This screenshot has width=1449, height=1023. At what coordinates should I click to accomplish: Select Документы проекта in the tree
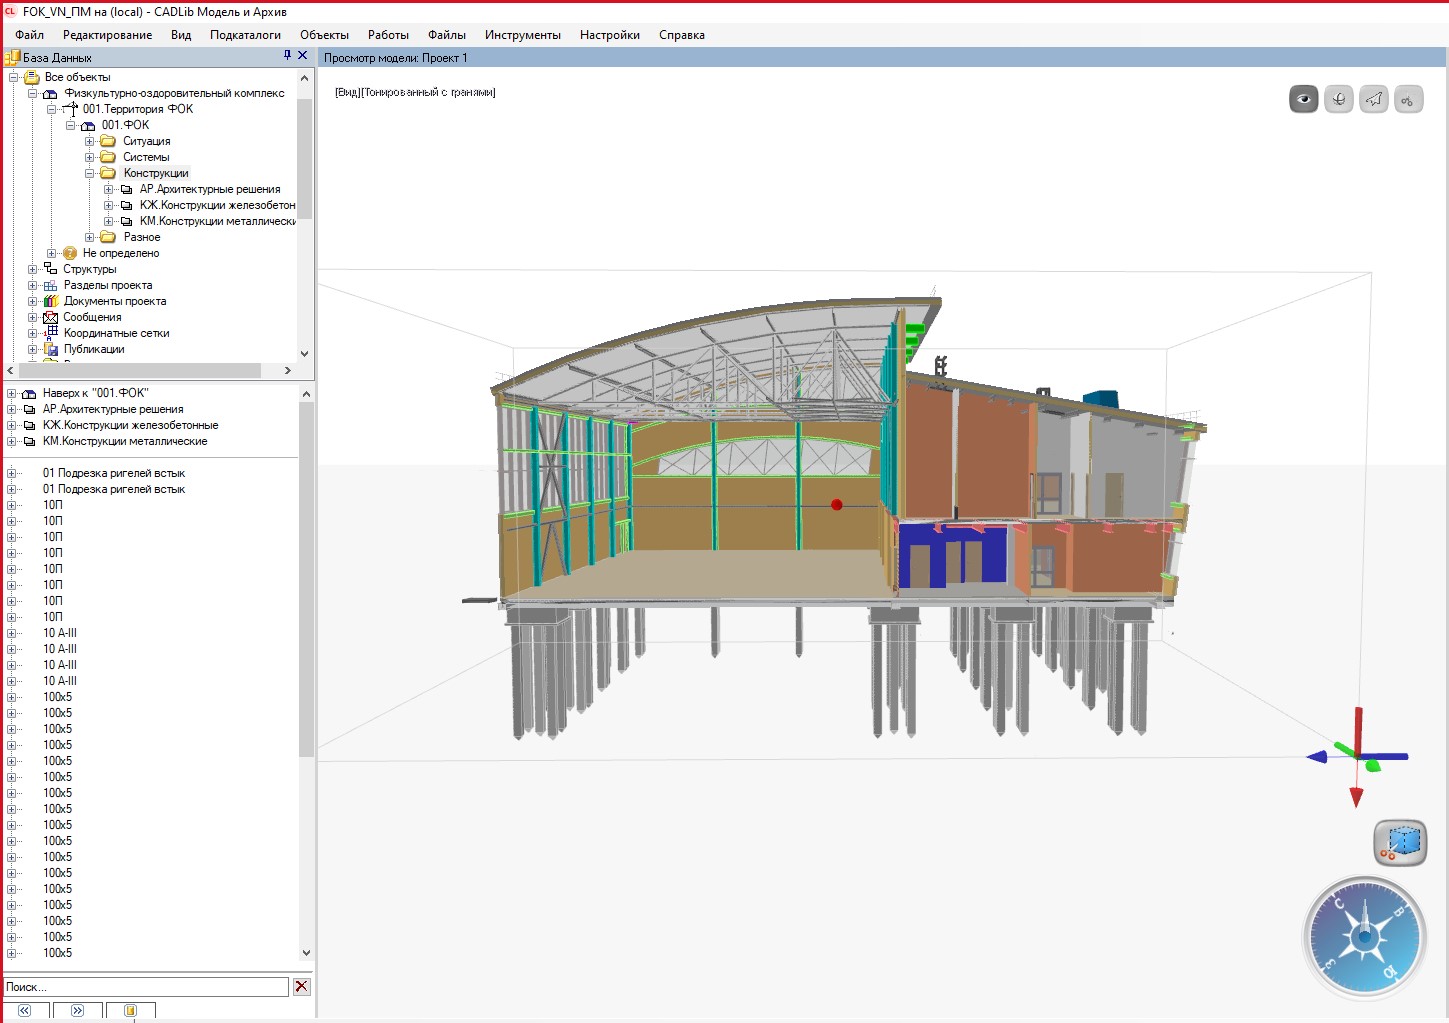click(x=115, y=301)
